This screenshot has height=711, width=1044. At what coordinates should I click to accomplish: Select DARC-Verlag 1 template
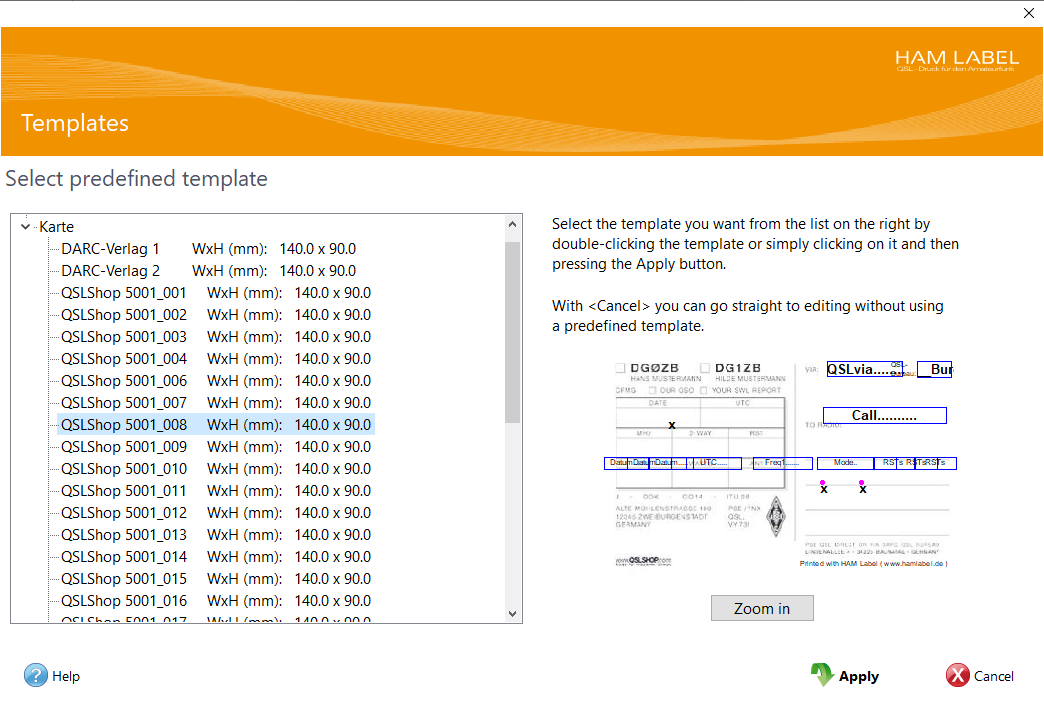(208, 249)
